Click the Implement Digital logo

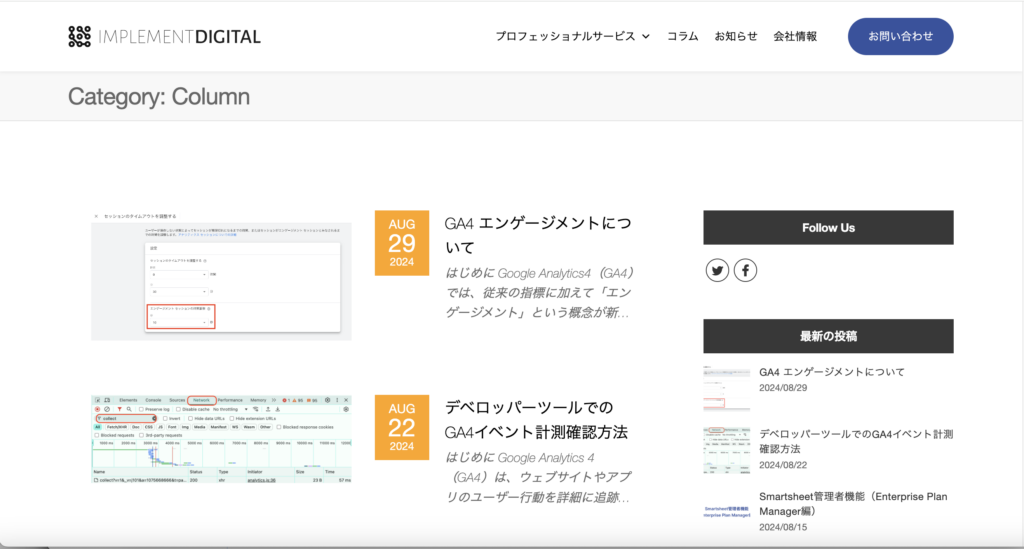tap(164, 37)
